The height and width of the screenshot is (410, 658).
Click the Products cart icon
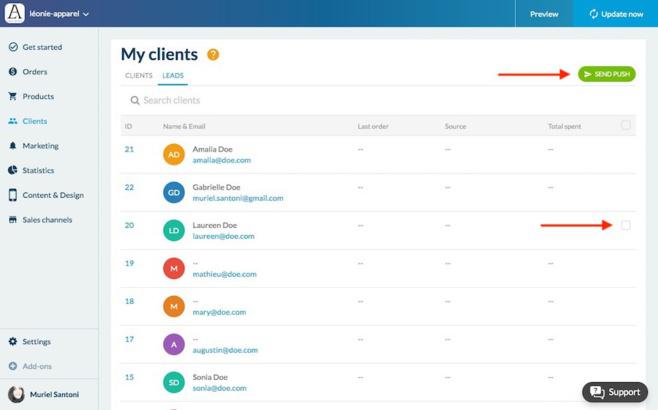(x=13, y=97)
